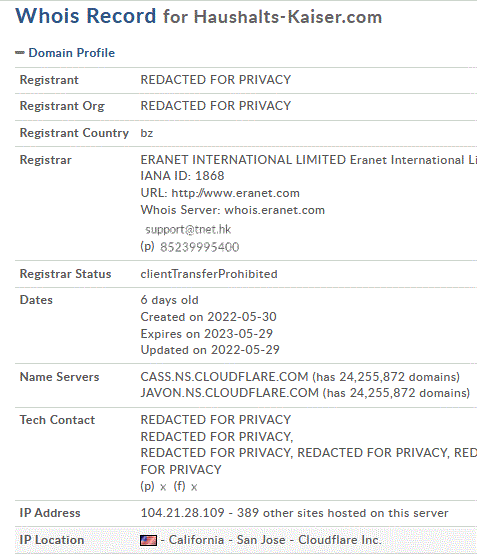Viewport: 477px width, 555px height.
Task: Click the 85239995400 phone number
Action: point(200,247)
